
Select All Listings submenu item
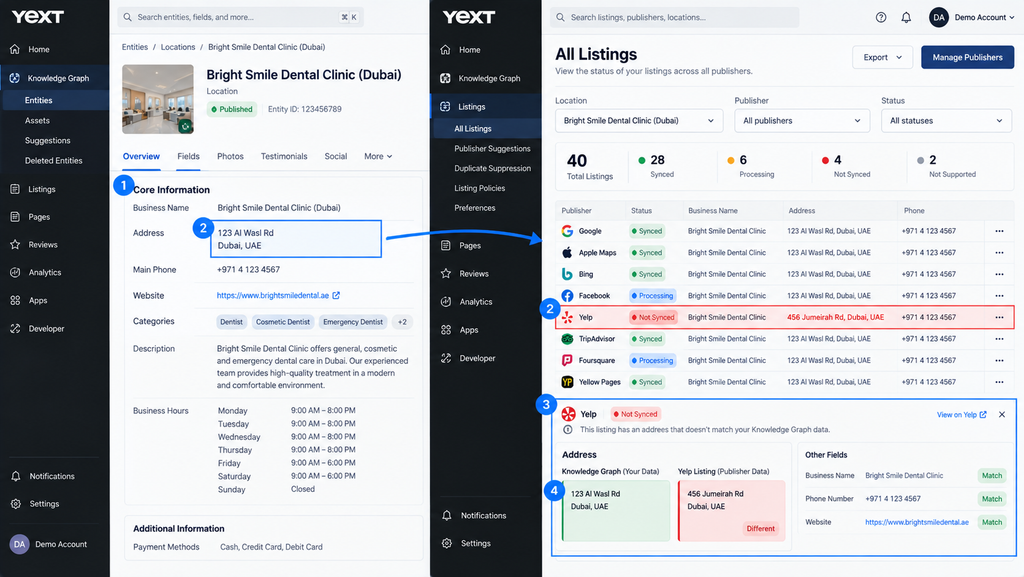click(487, 129)
